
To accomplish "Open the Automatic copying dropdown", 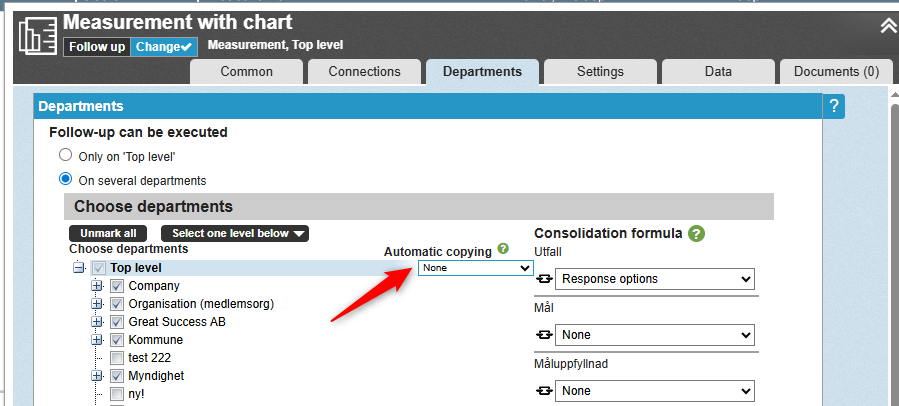I will click(x=476, y=268).
